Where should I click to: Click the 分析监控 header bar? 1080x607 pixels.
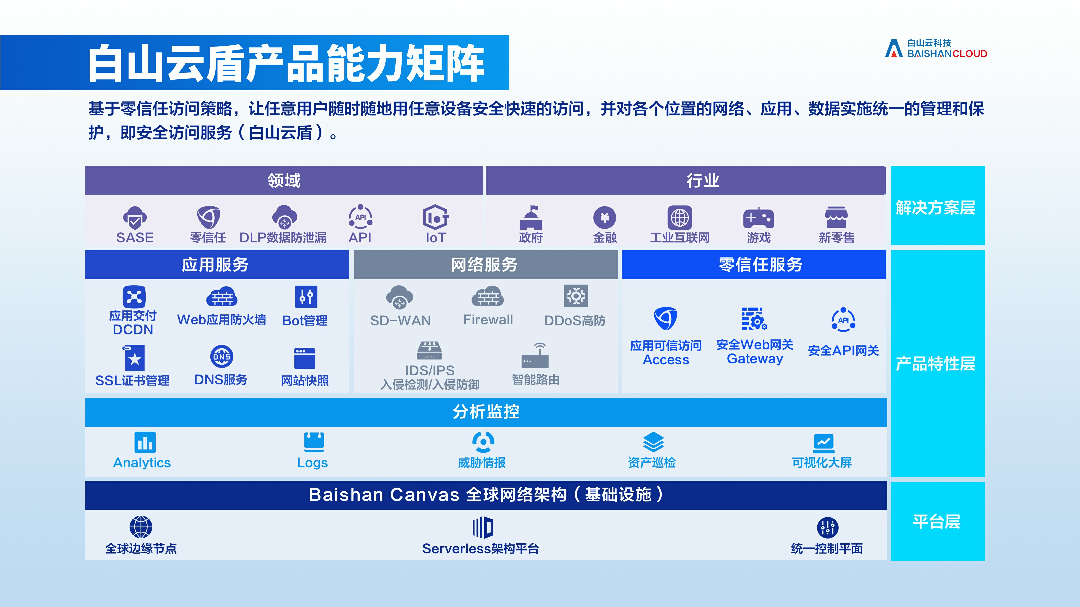tap(486, 412)
